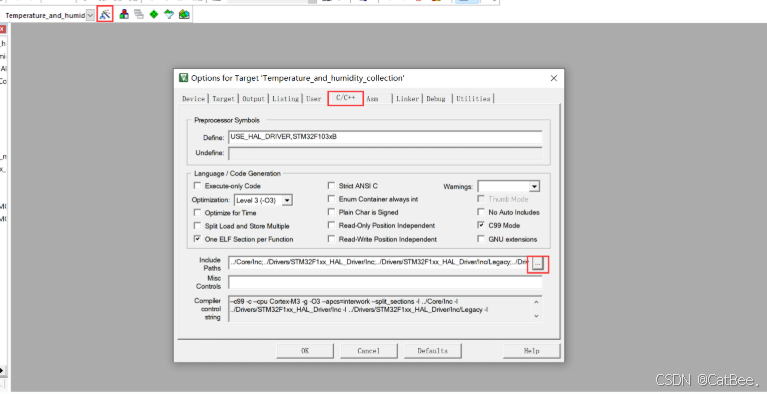This screenshot has height=394, width=767.
Task: Open the Warnings dropdown
Action: point(534,186)
